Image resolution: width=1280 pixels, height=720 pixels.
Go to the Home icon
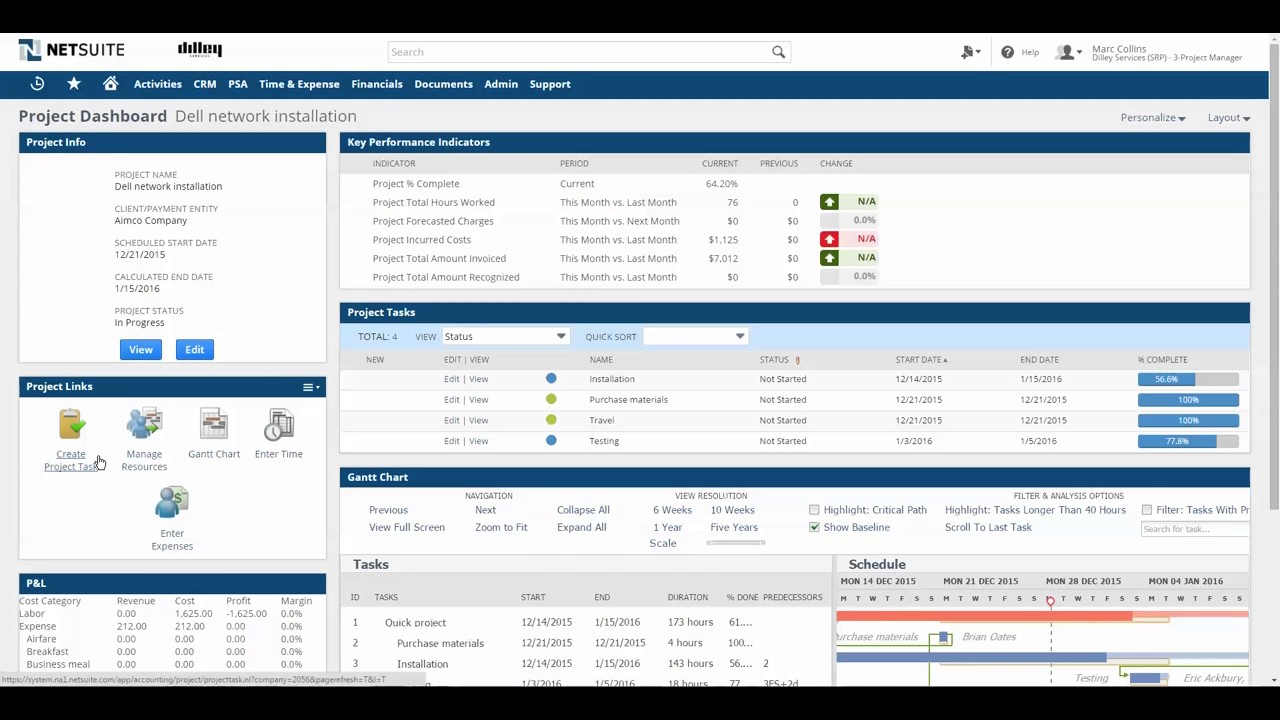[x=110, y=84]
